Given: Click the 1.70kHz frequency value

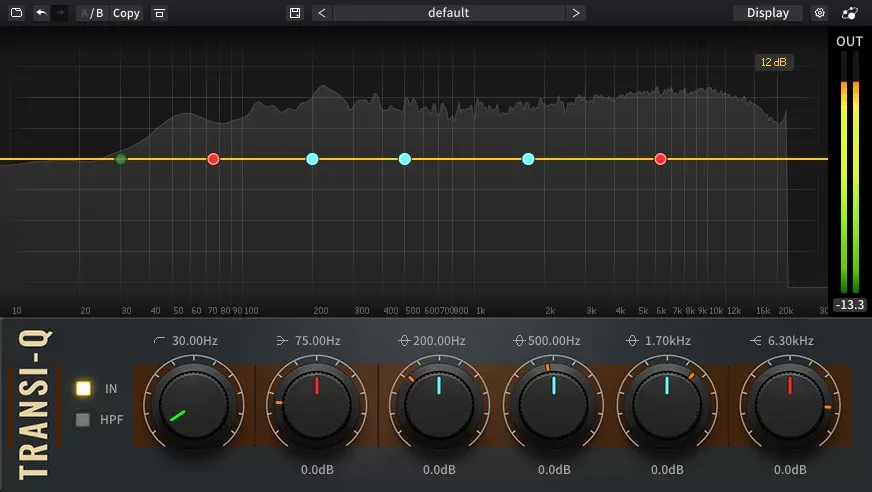Looking at the screenshot, I should click(x=668, y=341).
